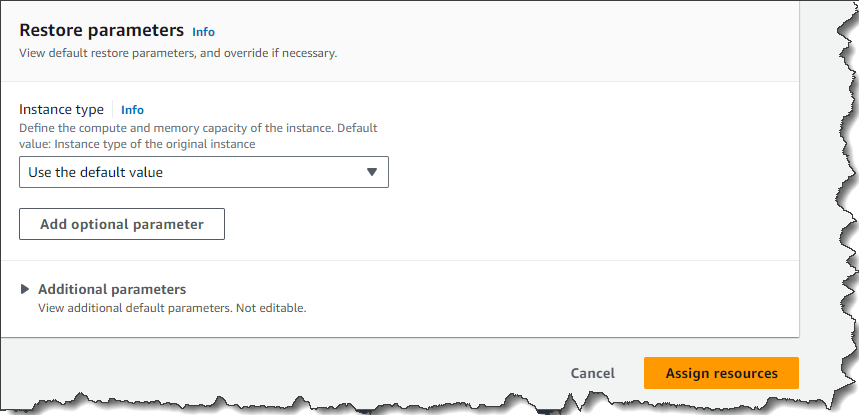859x415 pixels.
Task: Click the orange Assign resources button
Action: pyautogui.click(x=721, y=373)
